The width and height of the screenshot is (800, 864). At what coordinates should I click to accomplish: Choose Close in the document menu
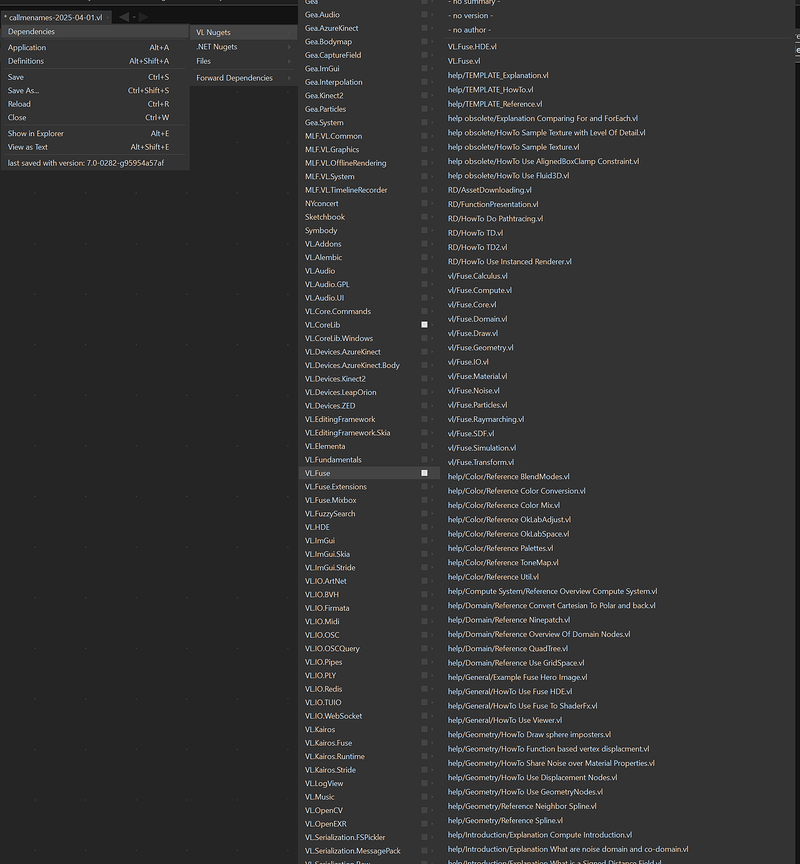[95, 117]
